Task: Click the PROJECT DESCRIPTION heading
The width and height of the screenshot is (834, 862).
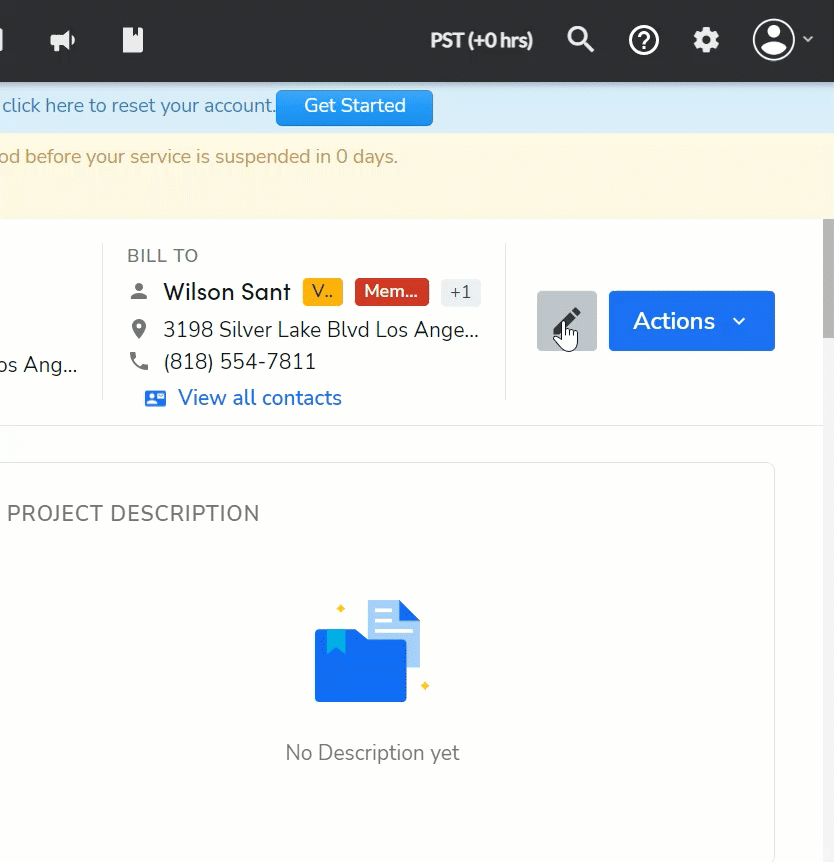Action: pyautogui.click(x=133, y=513)
